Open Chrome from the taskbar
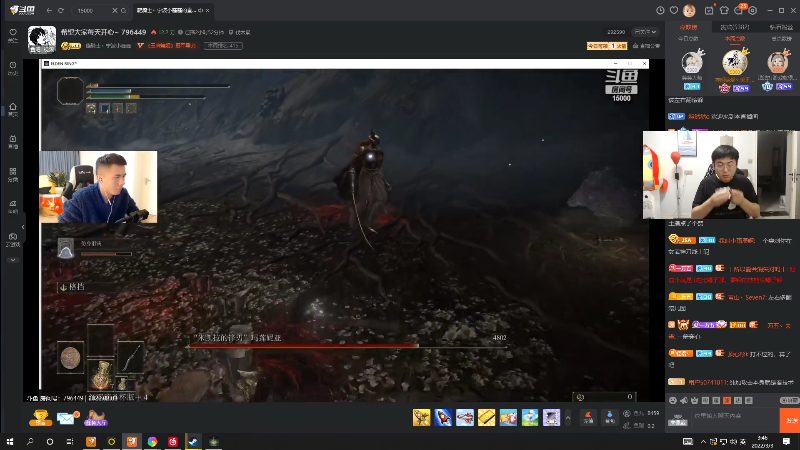This screenshot has width=800, height=450. [x=153, y=442]
